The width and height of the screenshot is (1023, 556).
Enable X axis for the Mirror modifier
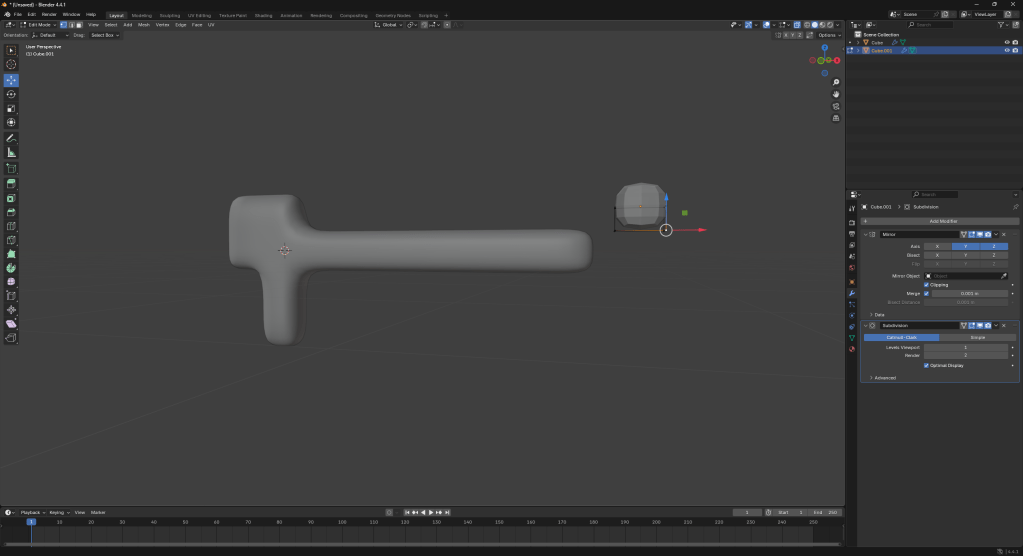(936, 246)
